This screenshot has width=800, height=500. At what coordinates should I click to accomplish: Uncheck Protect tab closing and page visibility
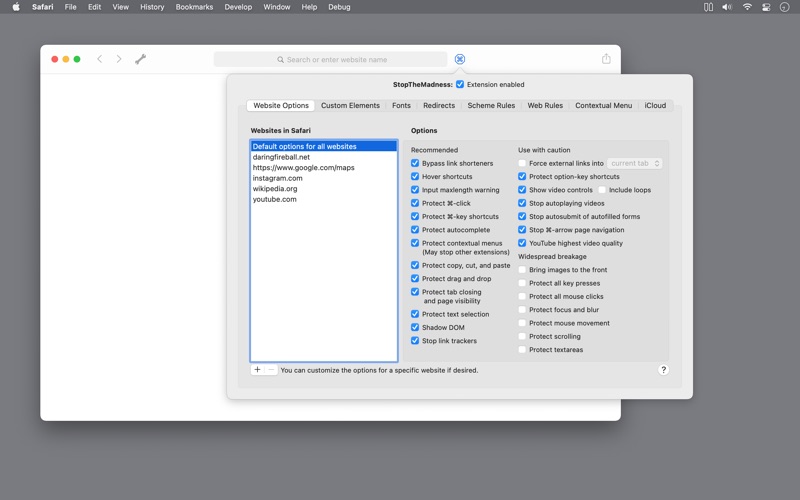(x=415, y=292)
